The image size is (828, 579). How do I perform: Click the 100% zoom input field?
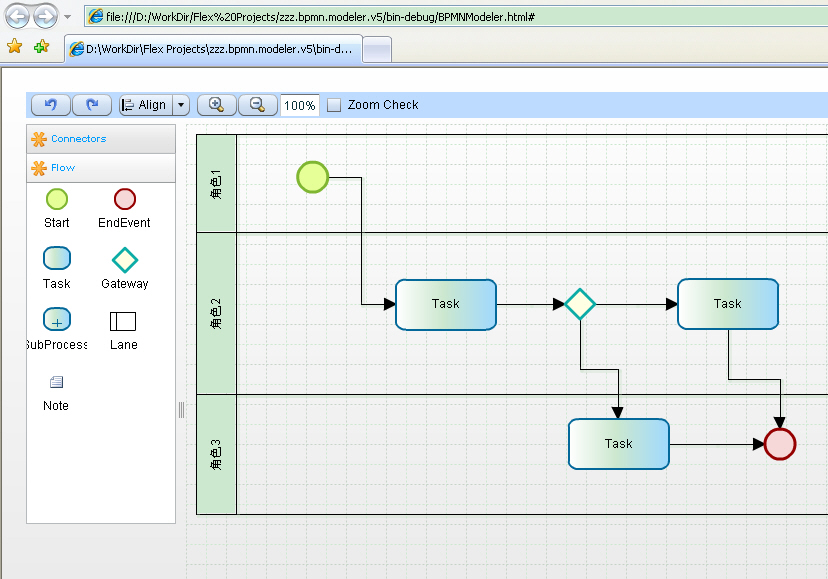299,105
